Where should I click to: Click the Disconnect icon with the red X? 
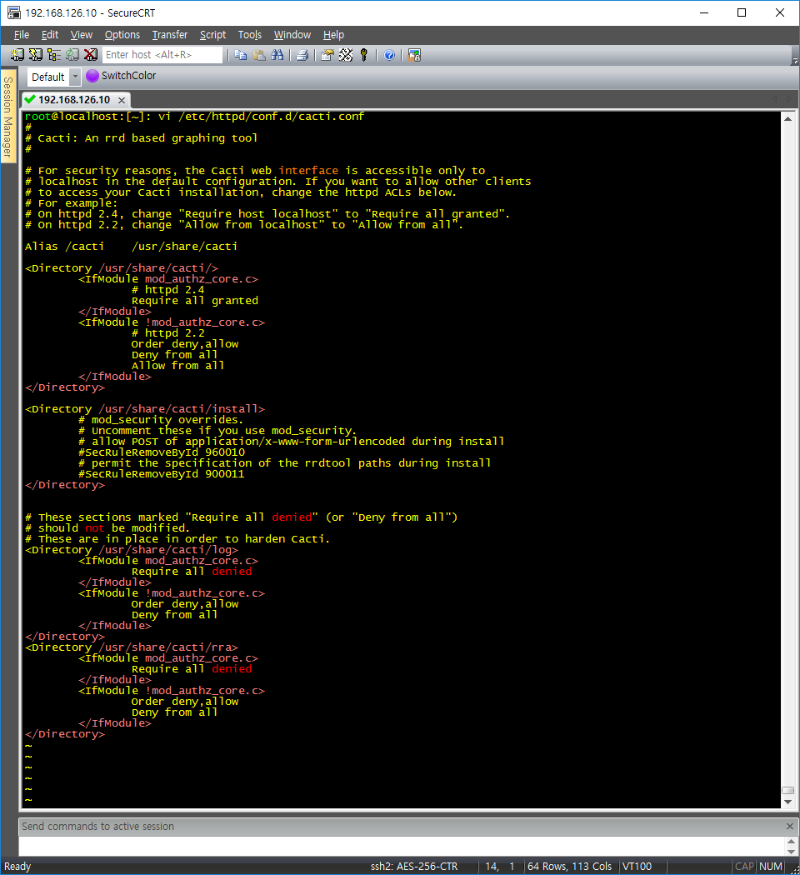coord(91,55)
